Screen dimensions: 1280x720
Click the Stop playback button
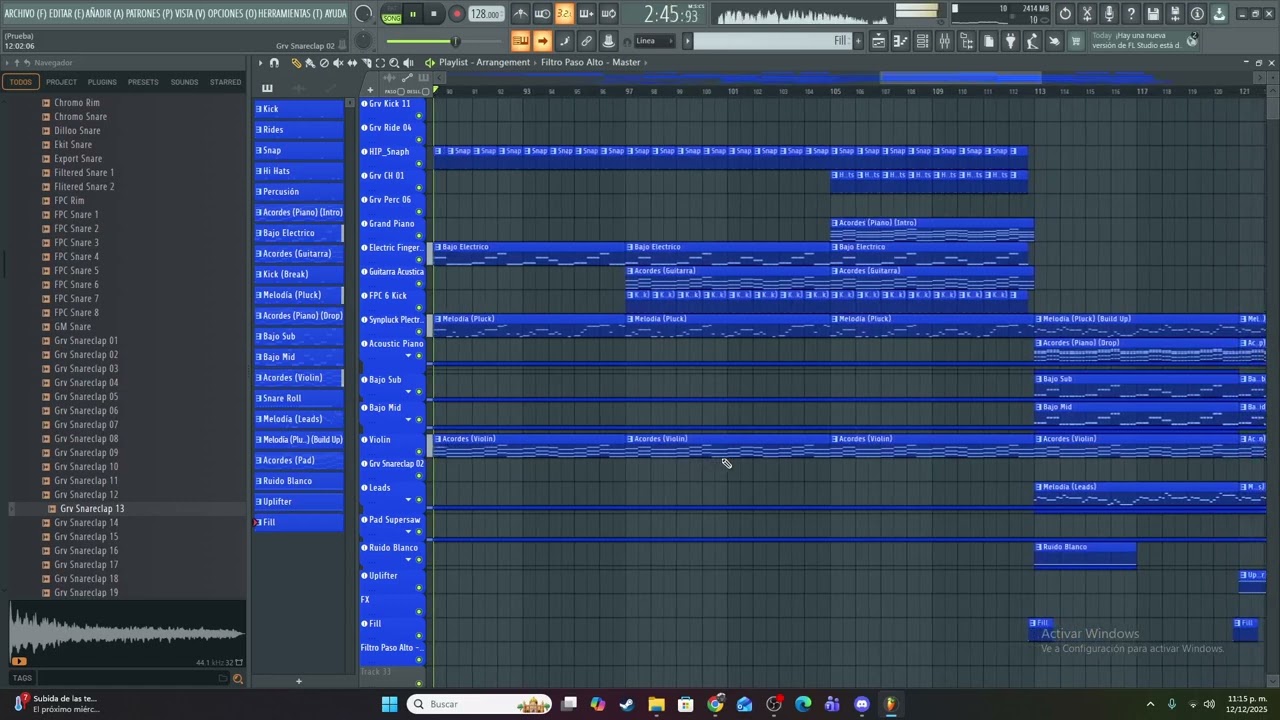point(434,14)
